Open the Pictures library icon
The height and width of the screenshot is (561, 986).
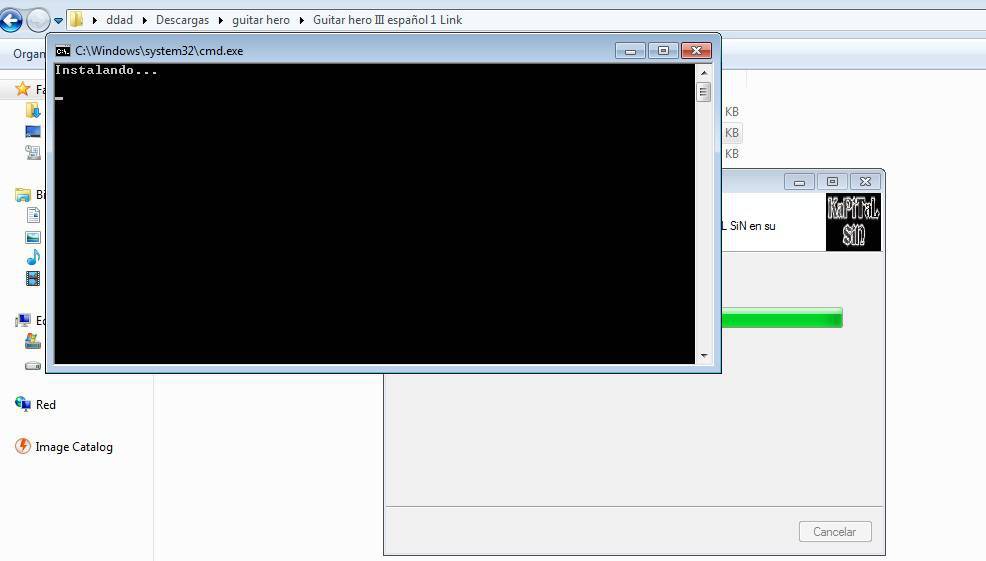[33, 237]
